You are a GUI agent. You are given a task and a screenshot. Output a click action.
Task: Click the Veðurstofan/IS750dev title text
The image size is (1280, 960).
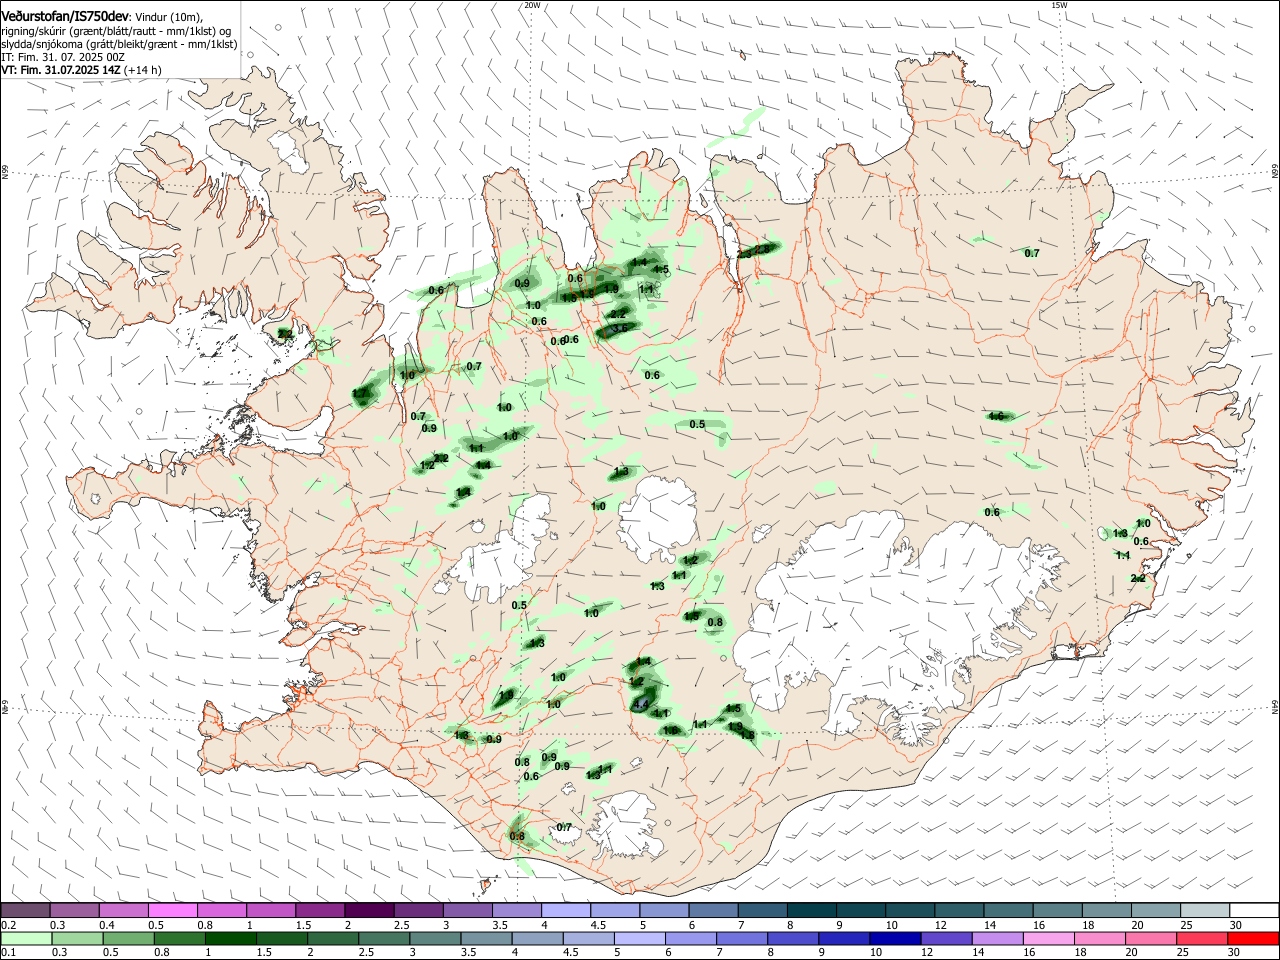(x=65, y=16)
